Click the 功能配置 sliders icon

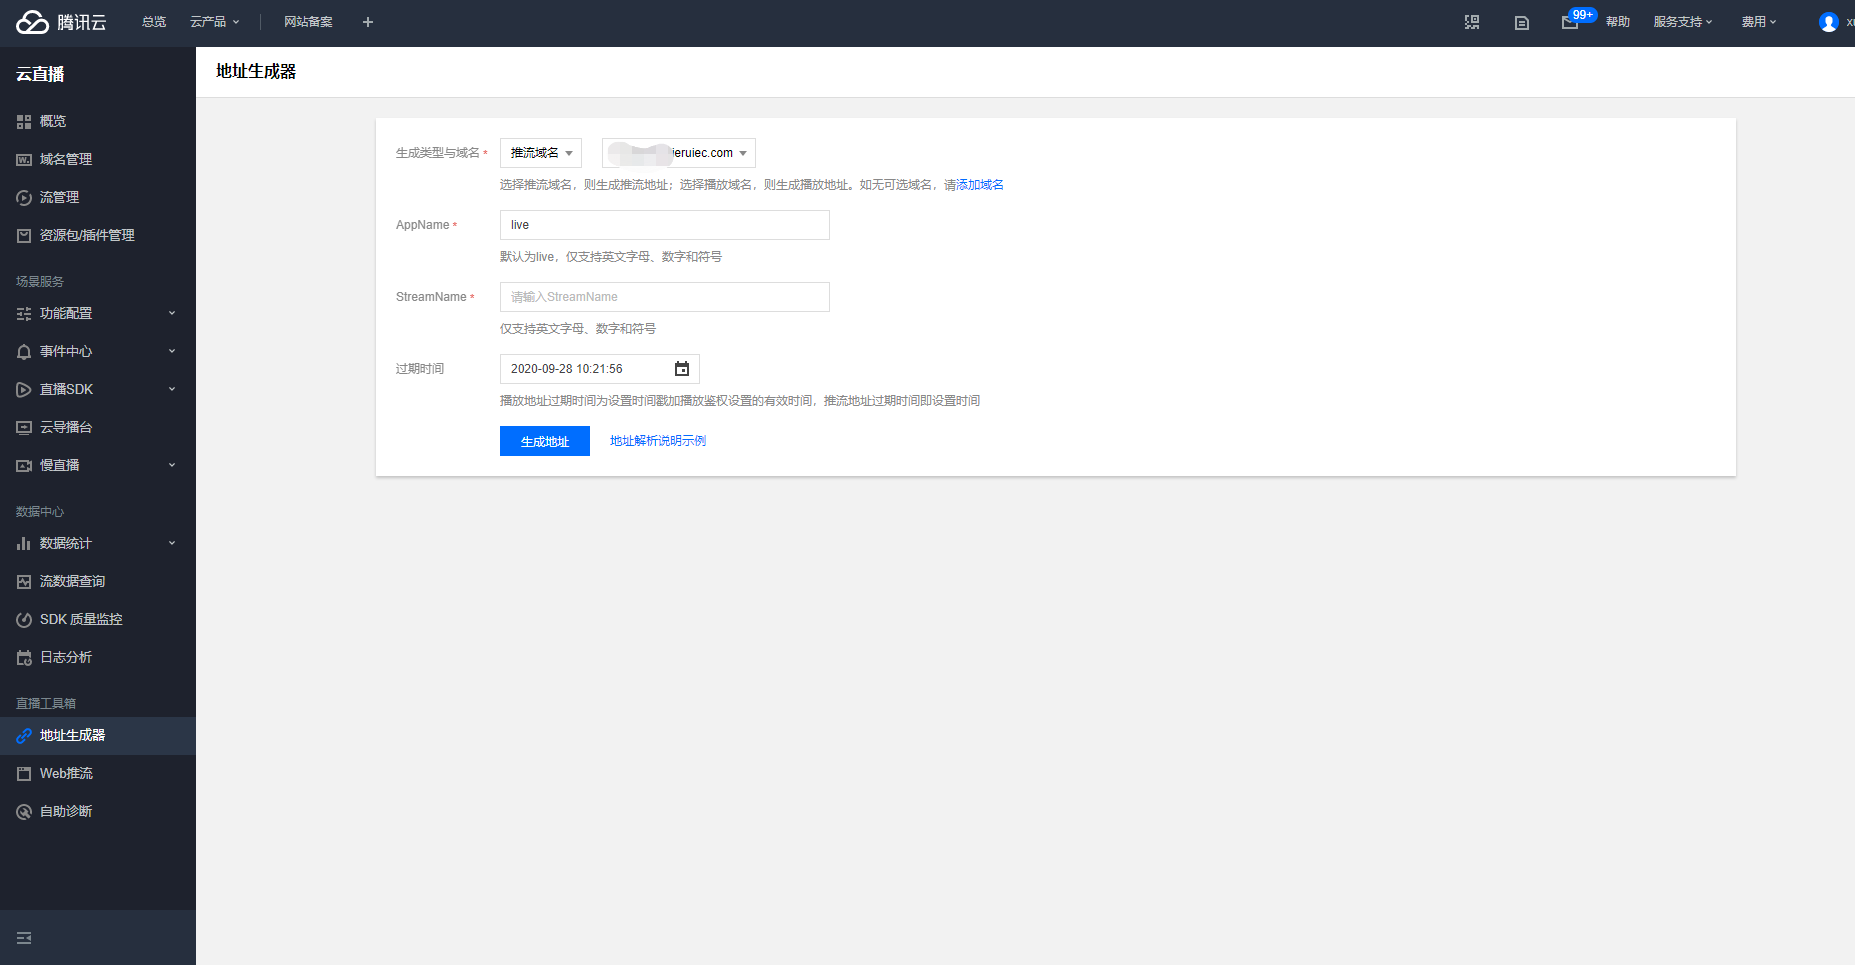[24, 314]
